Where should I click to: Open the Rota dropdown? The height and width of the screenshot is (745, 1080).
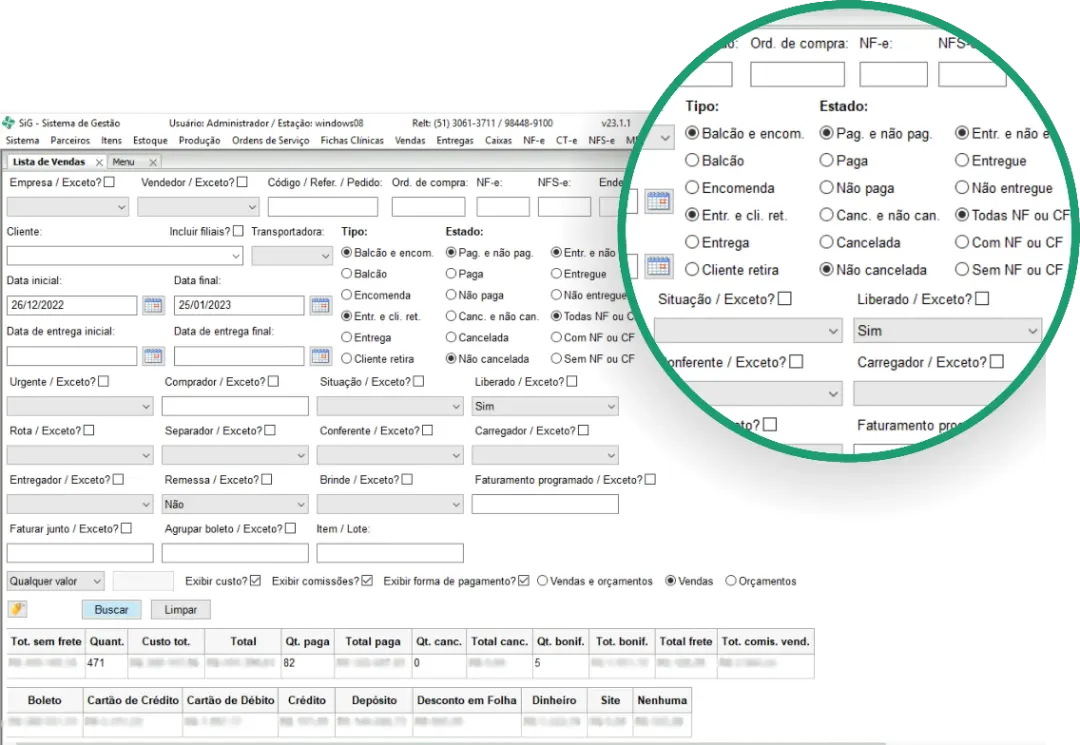point(80,455)
